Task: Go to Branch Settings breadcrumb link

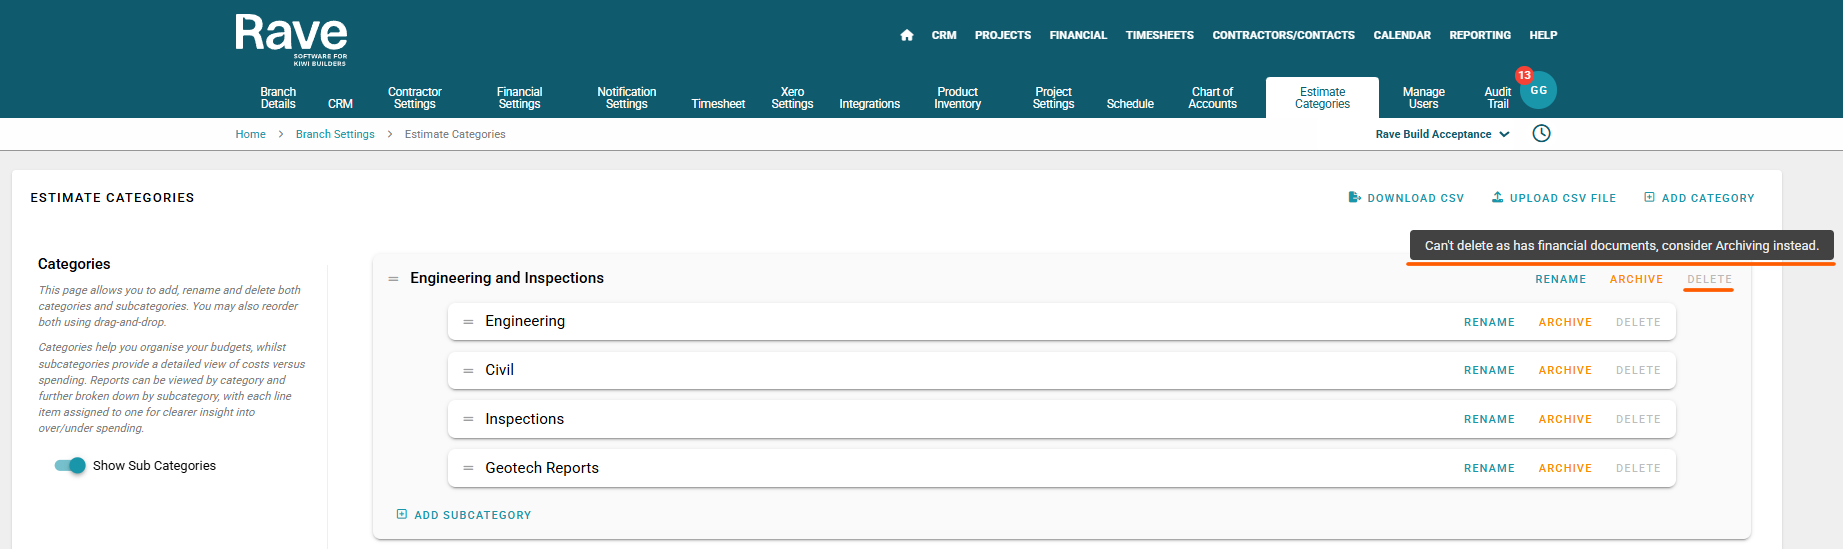Action: click(335, 134)
